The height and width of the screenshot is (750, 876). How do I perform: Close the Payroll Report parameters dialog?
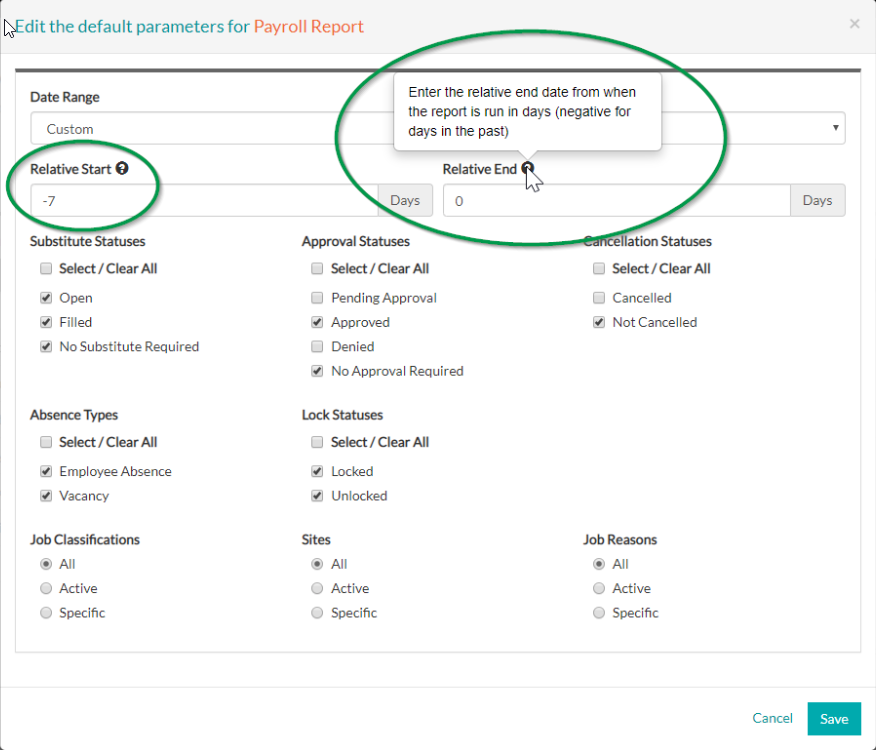point(855,23)
